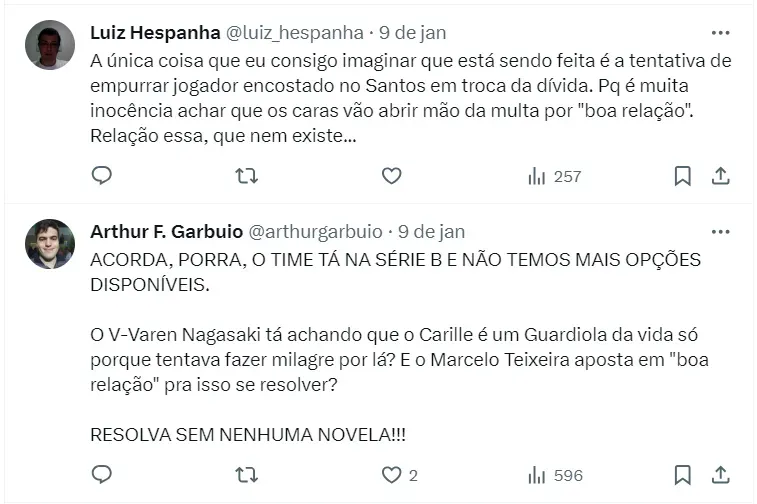The height and width of the screenshot is (504, 757).
Task: Like Luiz Hespanha's tweet
Action: pos(391,176)
